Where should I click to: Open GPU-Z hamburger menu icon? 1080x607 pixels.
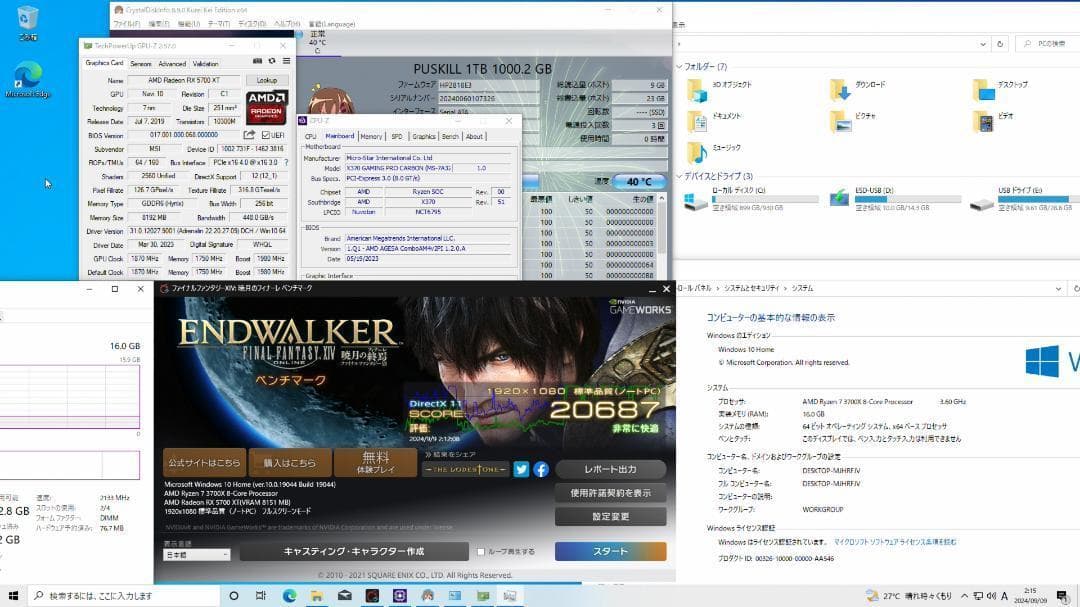(287, 62)
